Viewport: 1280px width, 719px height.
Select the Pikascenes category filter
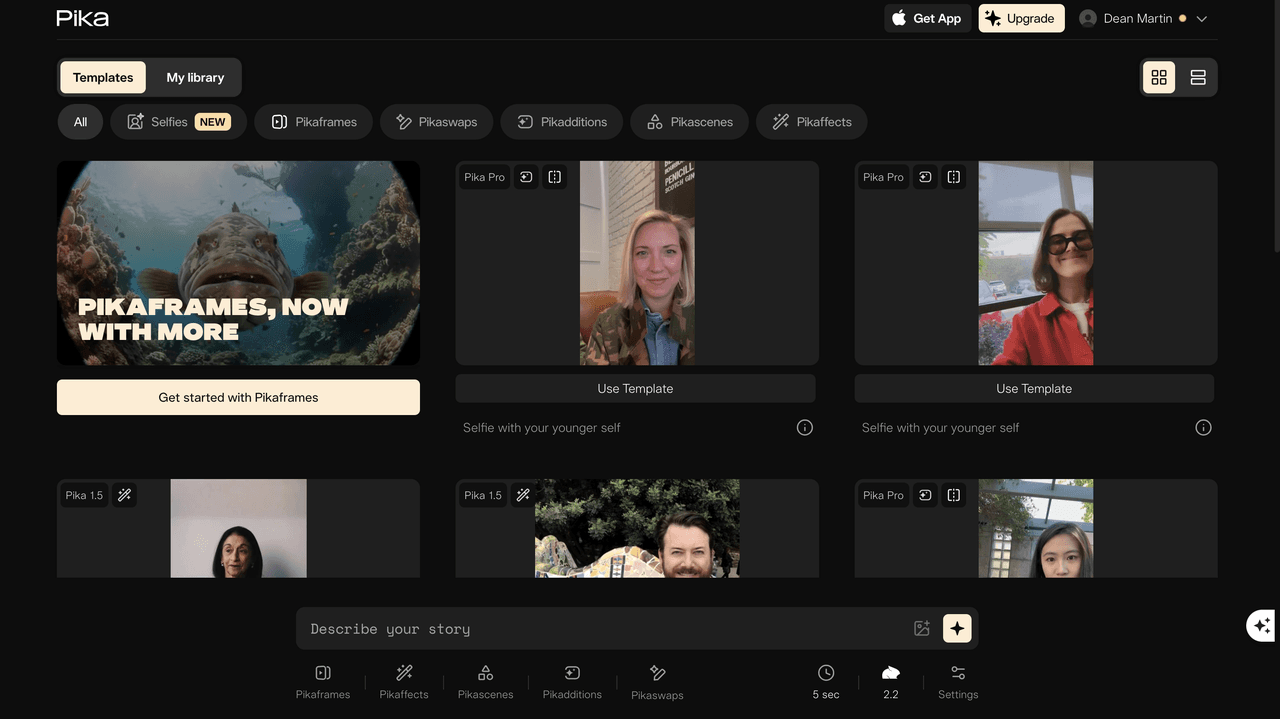tap(689, 122)
